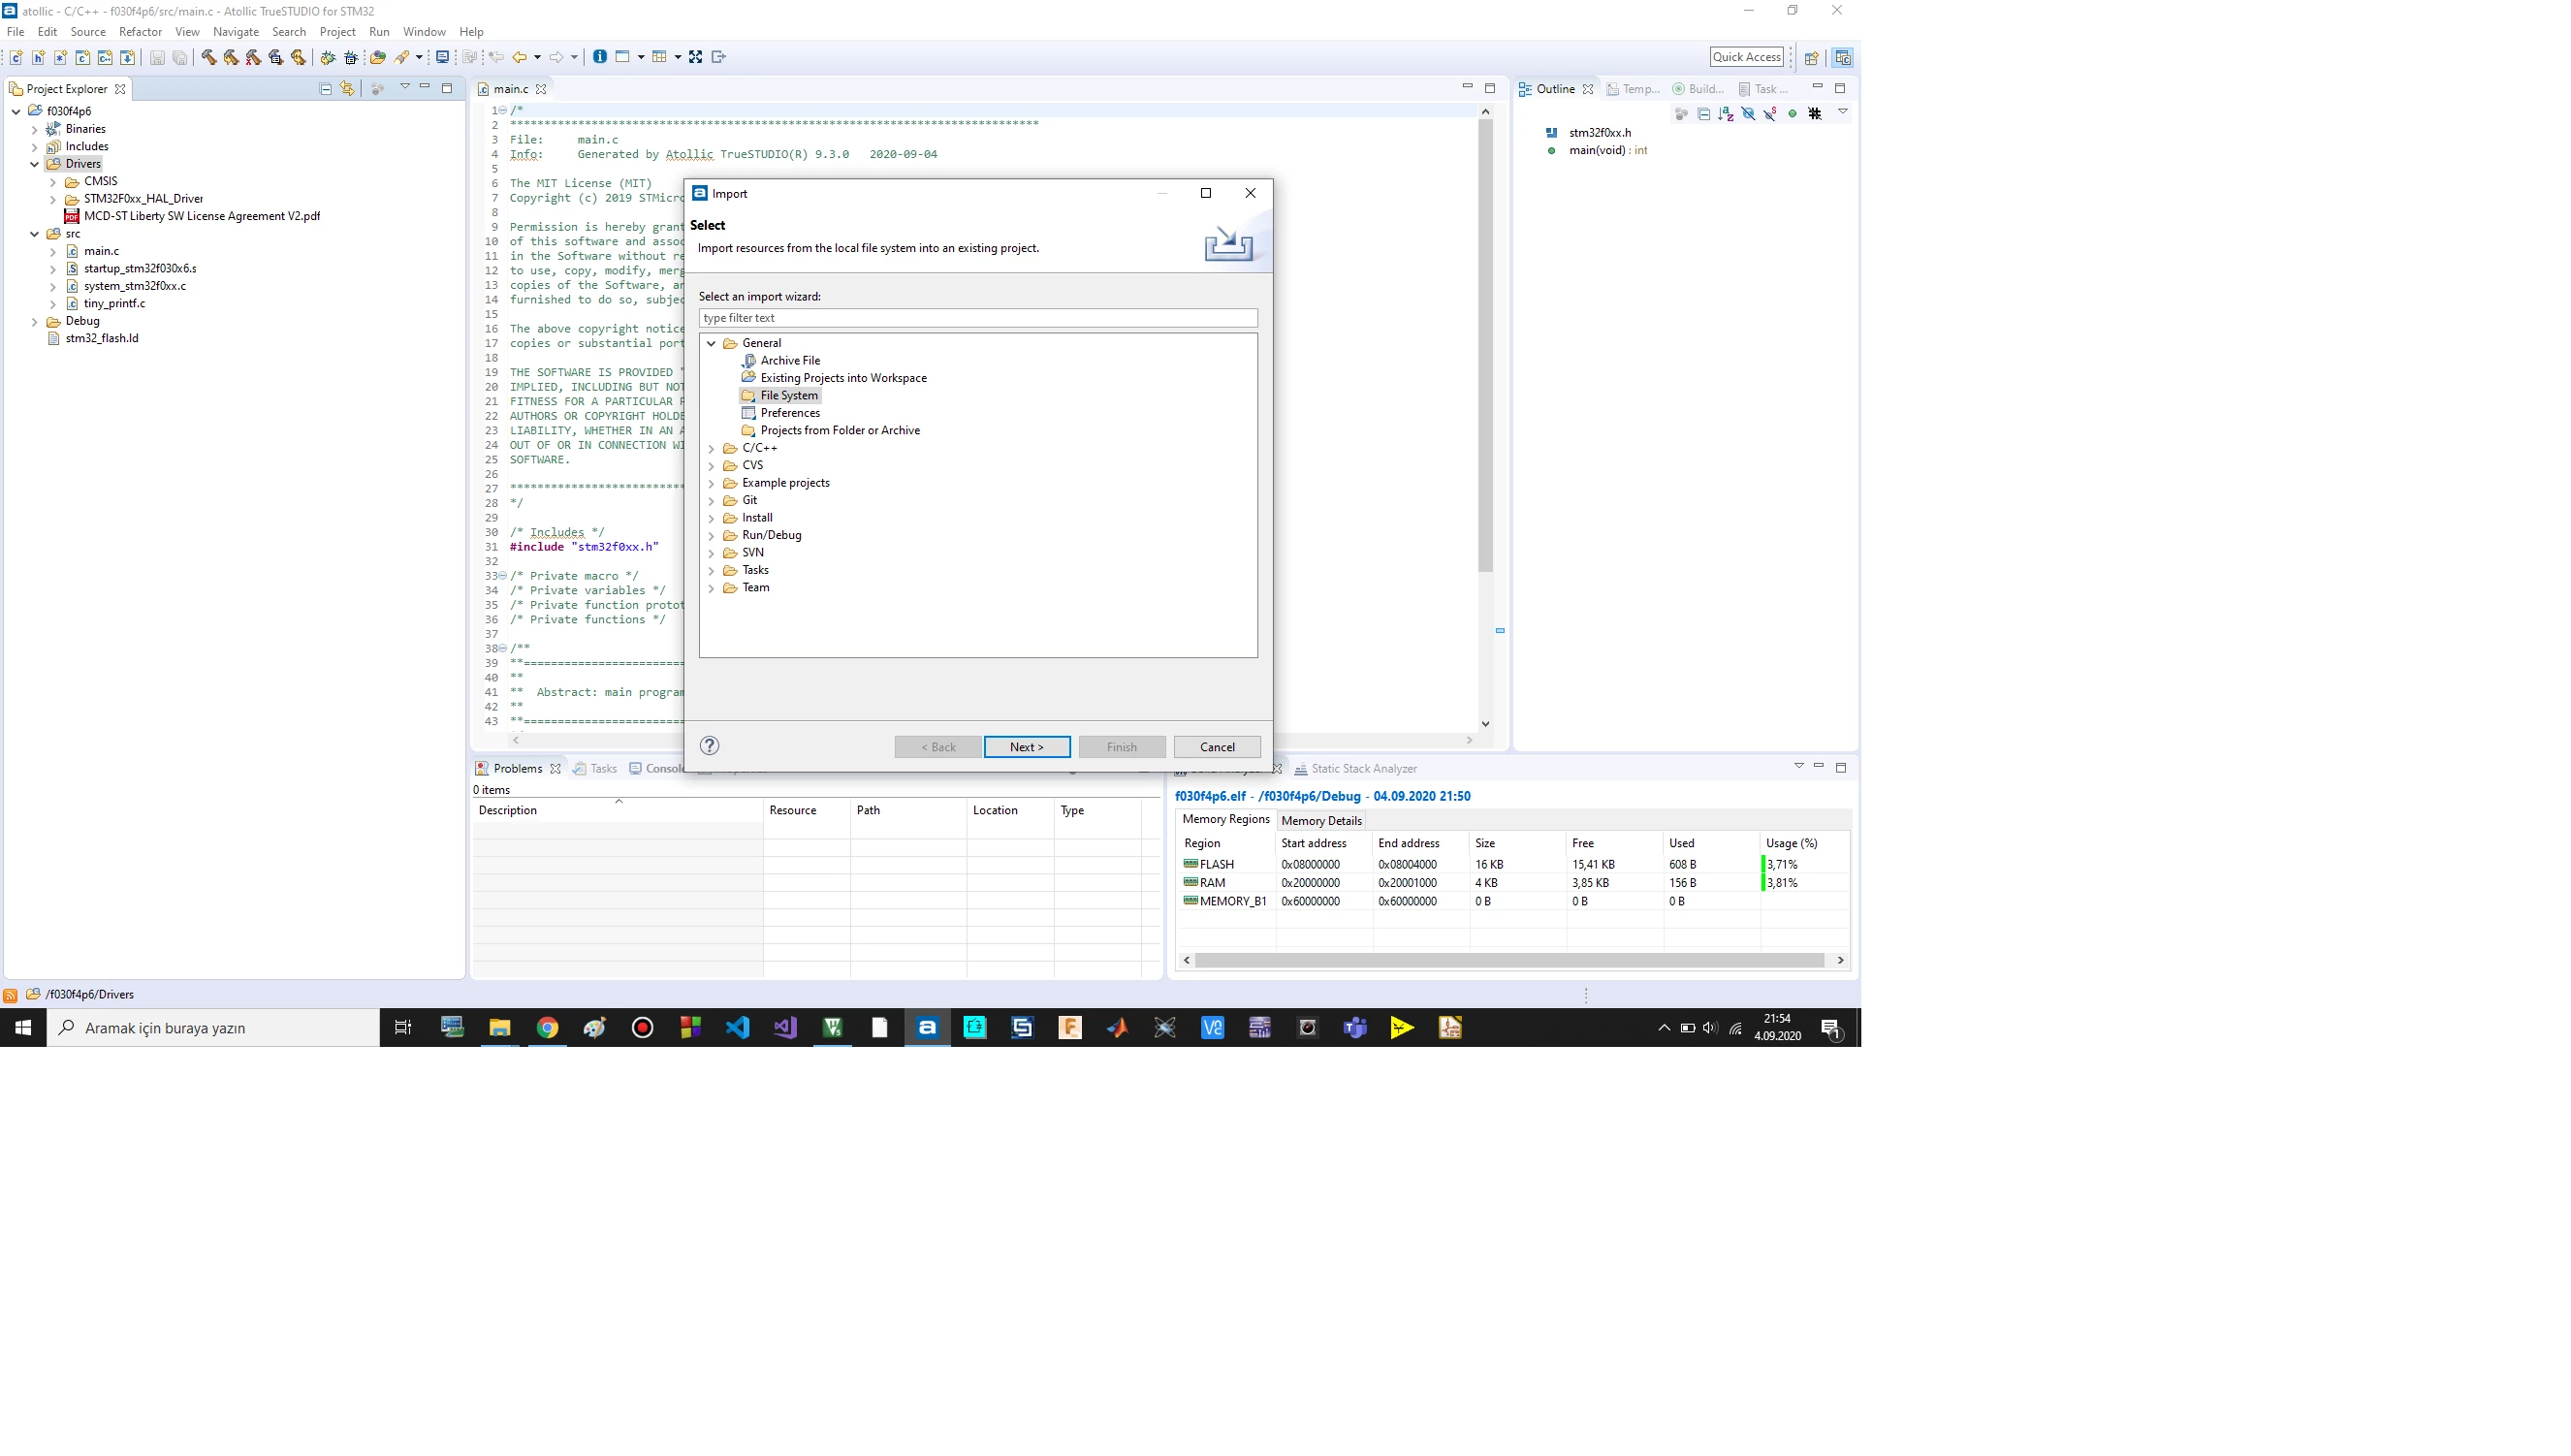The height and width of the screenshot is (1456, 2571).
Task: Expand the Debug folder in Project Explorer
Action: (x=35, y=321)
